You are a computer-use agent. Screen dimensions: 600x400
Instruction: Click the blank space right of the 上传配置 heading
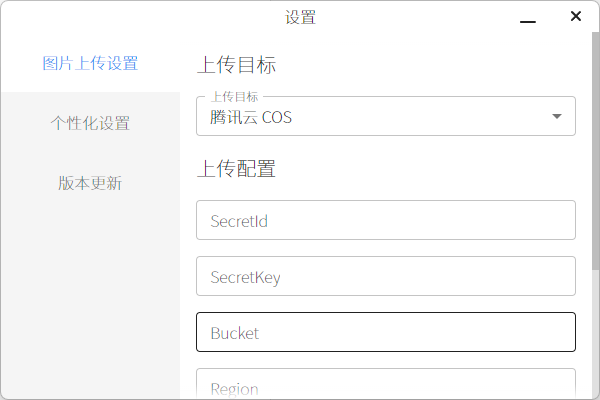tap(430, 168)
